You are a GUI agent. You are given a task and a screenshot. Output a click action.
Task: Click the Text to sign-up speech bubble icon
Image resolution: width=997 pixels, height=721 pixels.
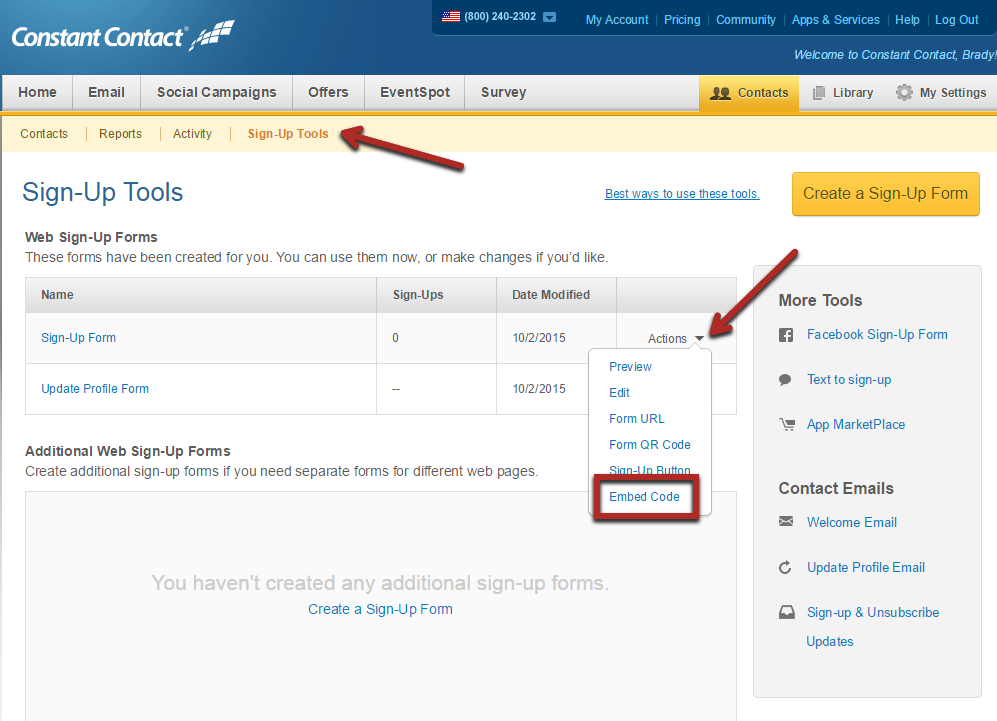tap(785, 380)
